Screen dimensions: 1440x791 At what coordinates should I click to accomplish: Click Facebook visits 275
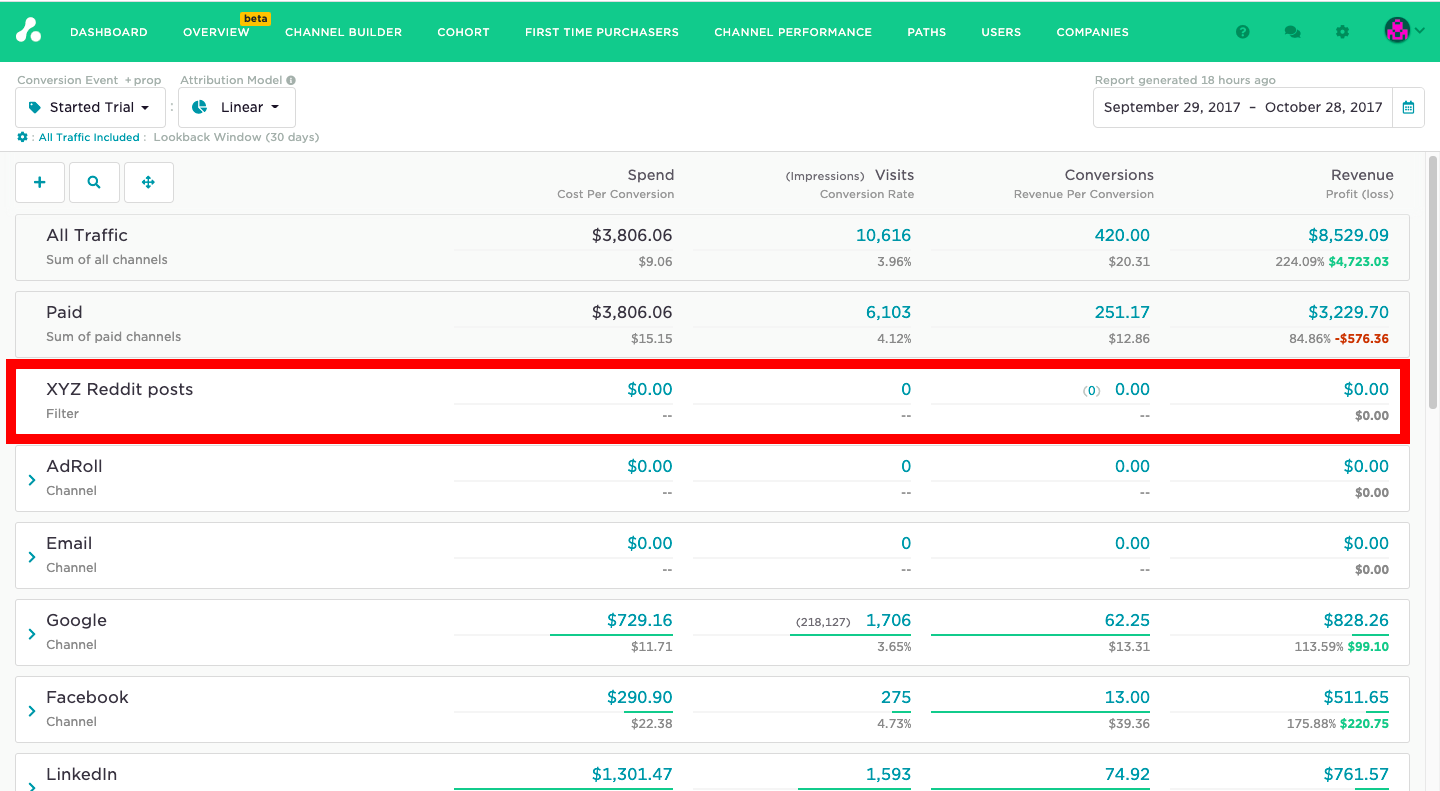(x=896, y=697)
